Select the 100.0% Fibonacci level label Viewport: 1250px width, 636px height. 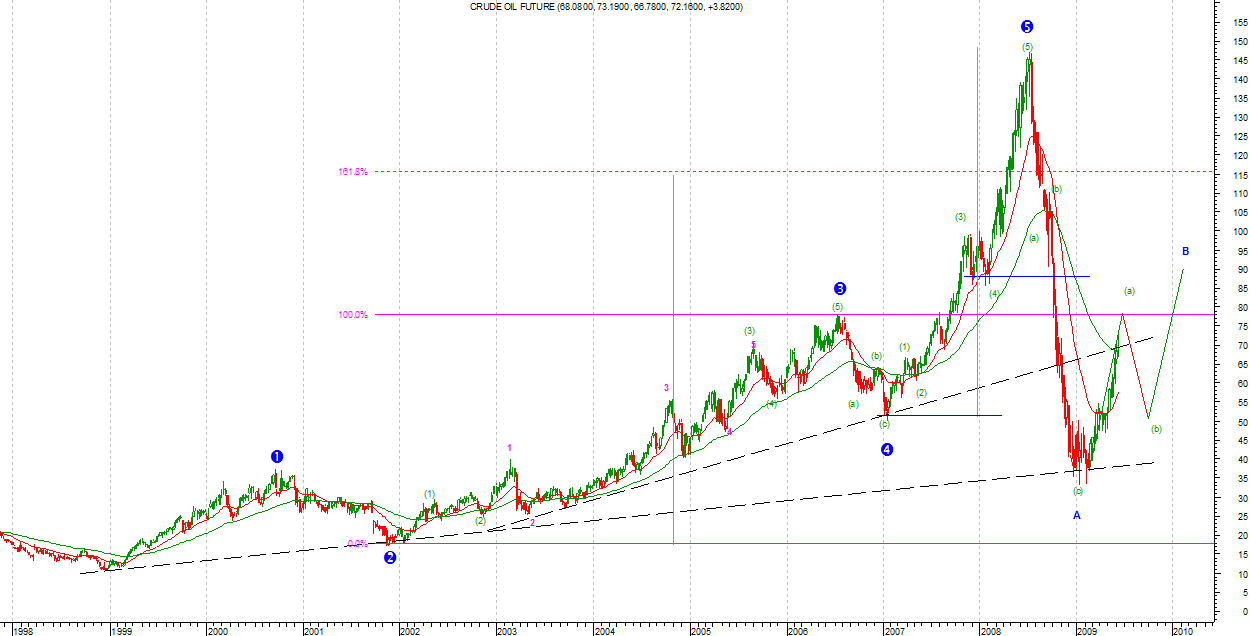point(352,315)
